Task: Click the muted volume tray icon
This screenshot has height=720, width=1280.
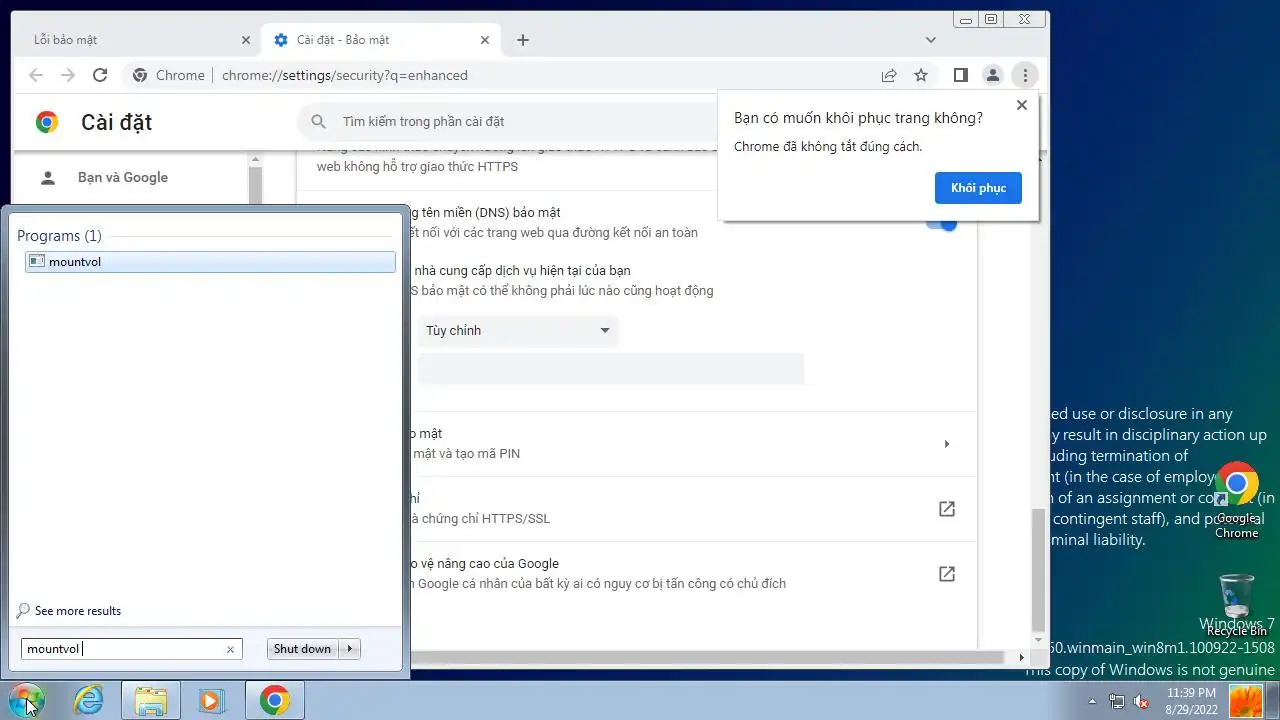Action: pos(1141,701)
